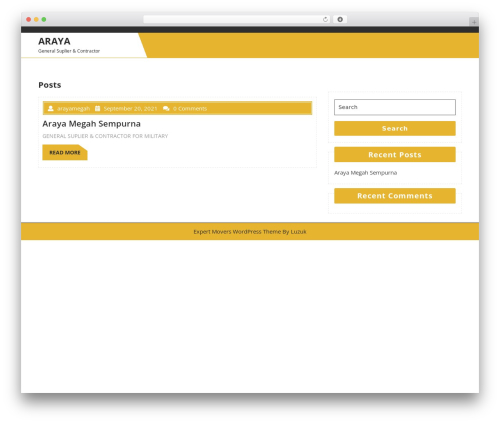
Task: Click the yellow Search button
Action: [395, 128]
